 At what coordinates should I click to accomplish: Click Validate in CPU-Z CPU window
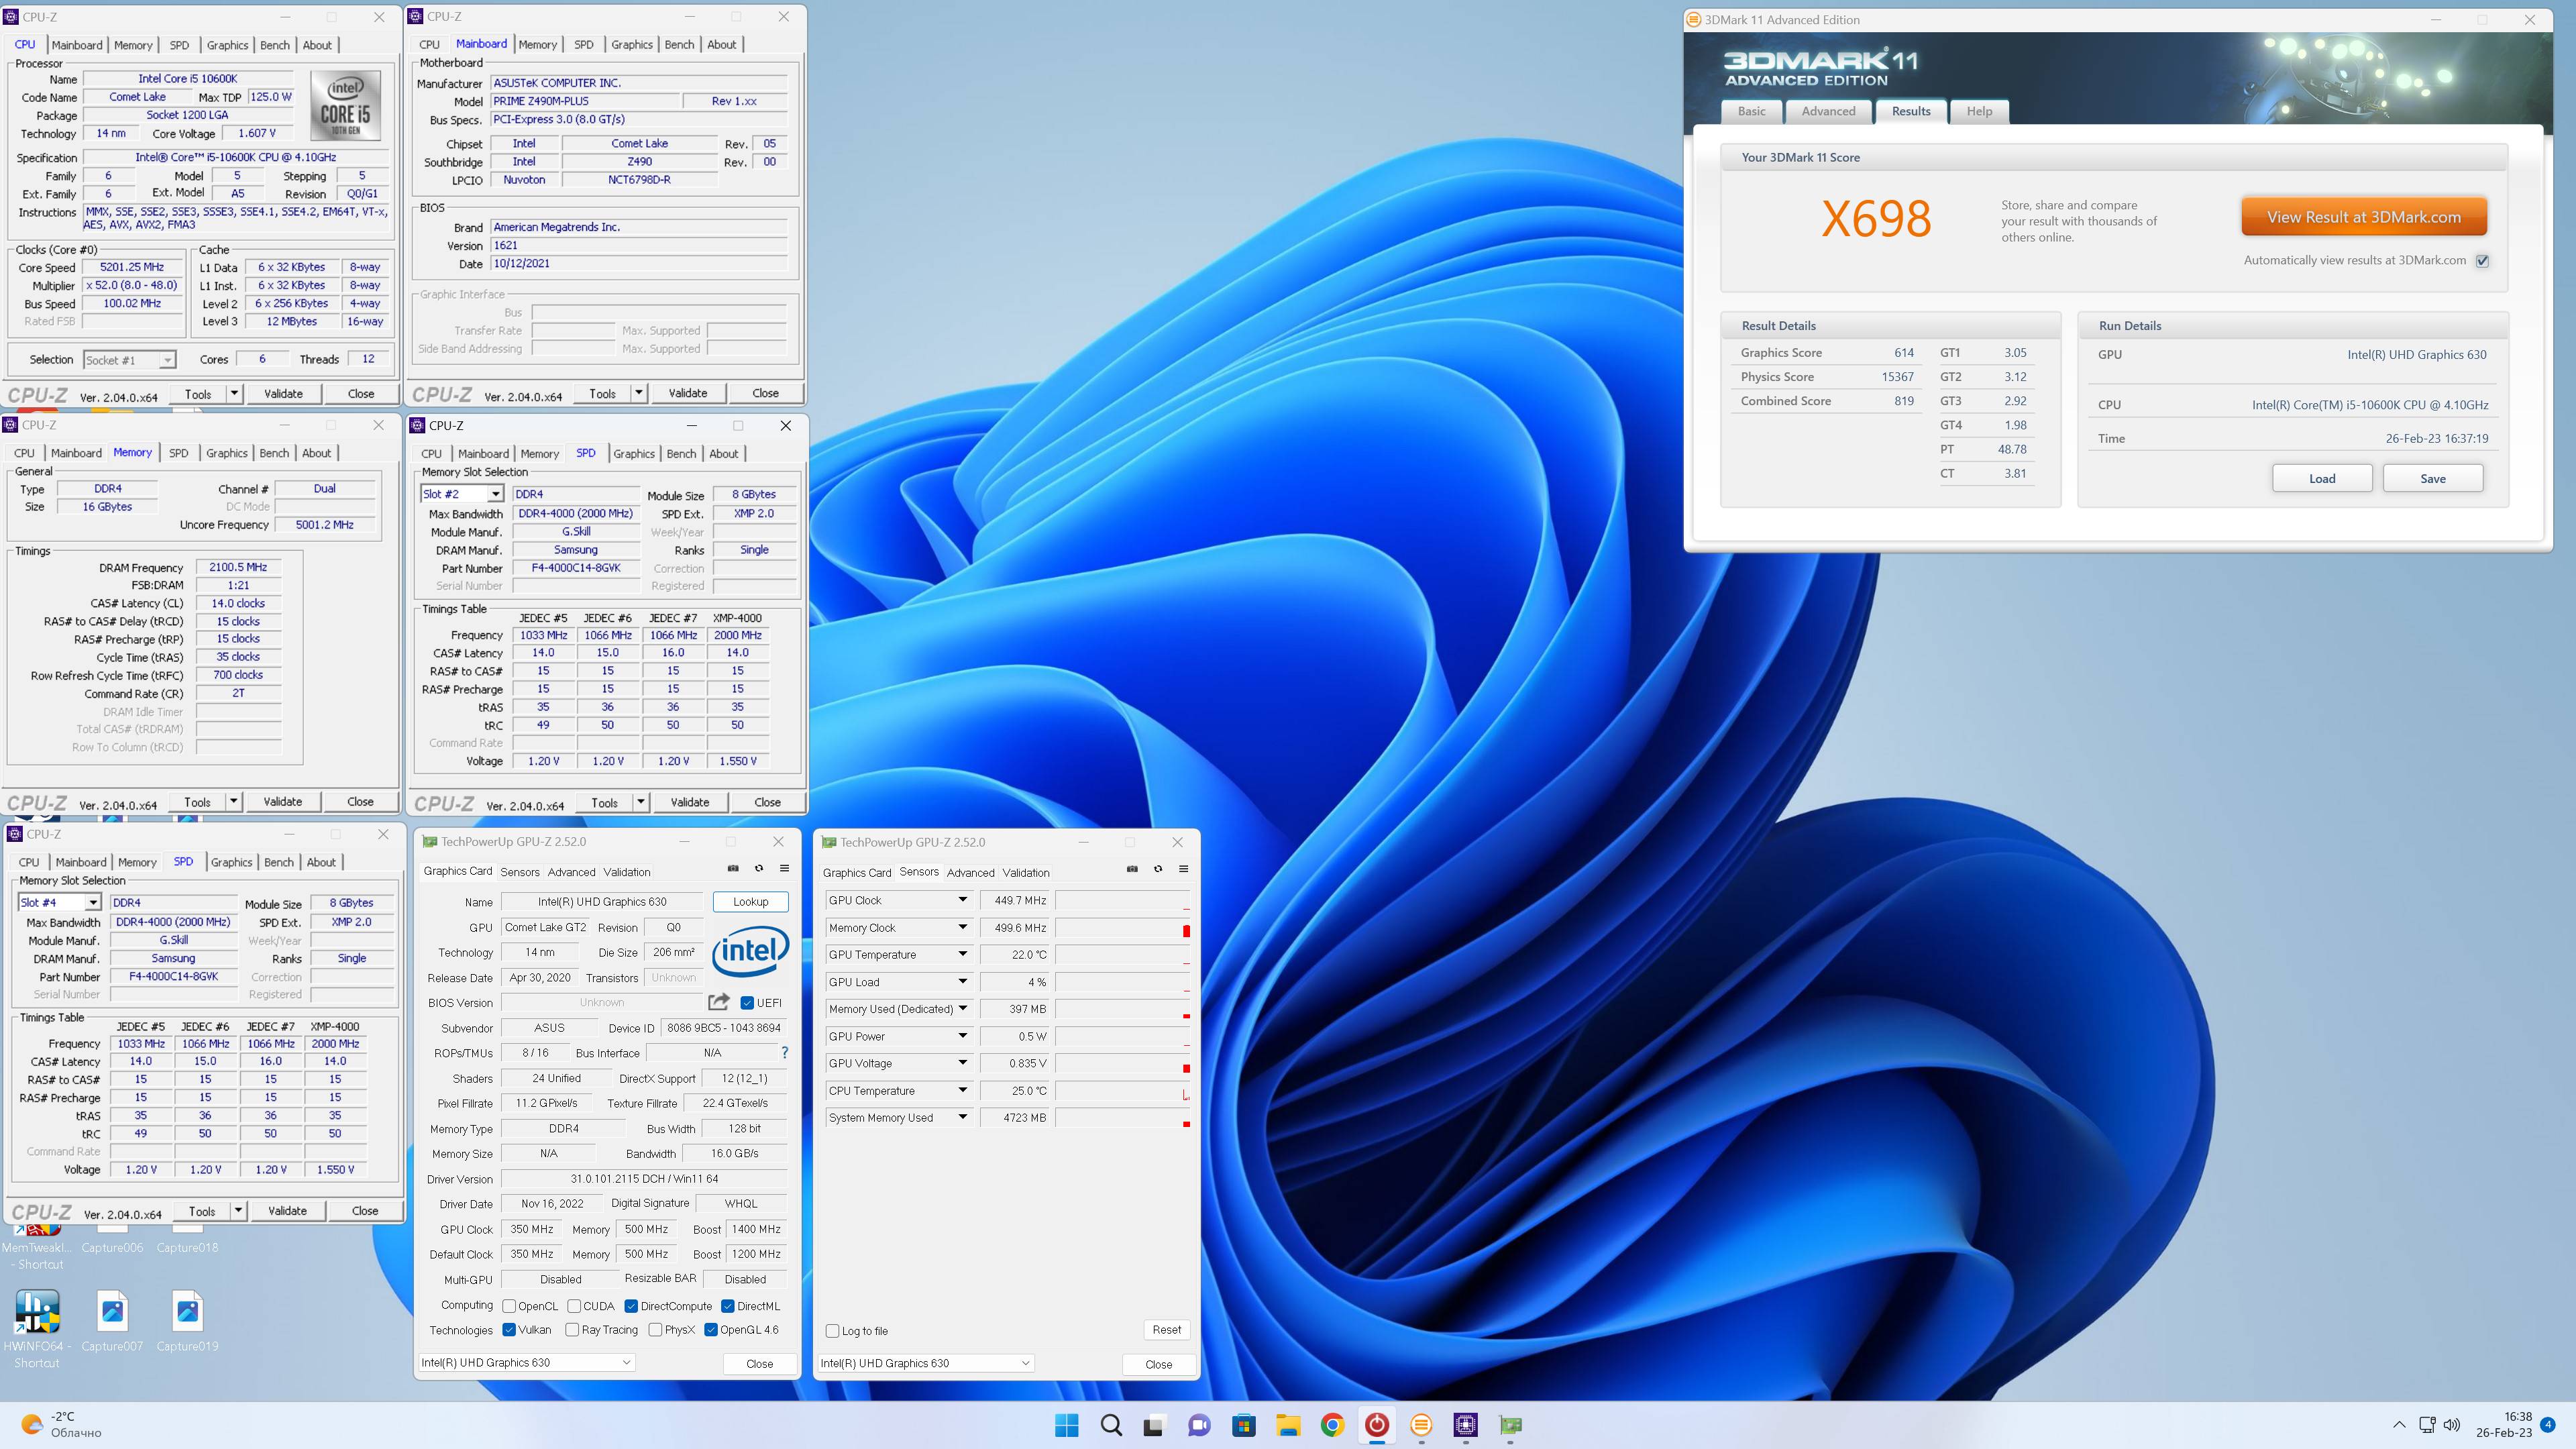click(x=283, y=394)
